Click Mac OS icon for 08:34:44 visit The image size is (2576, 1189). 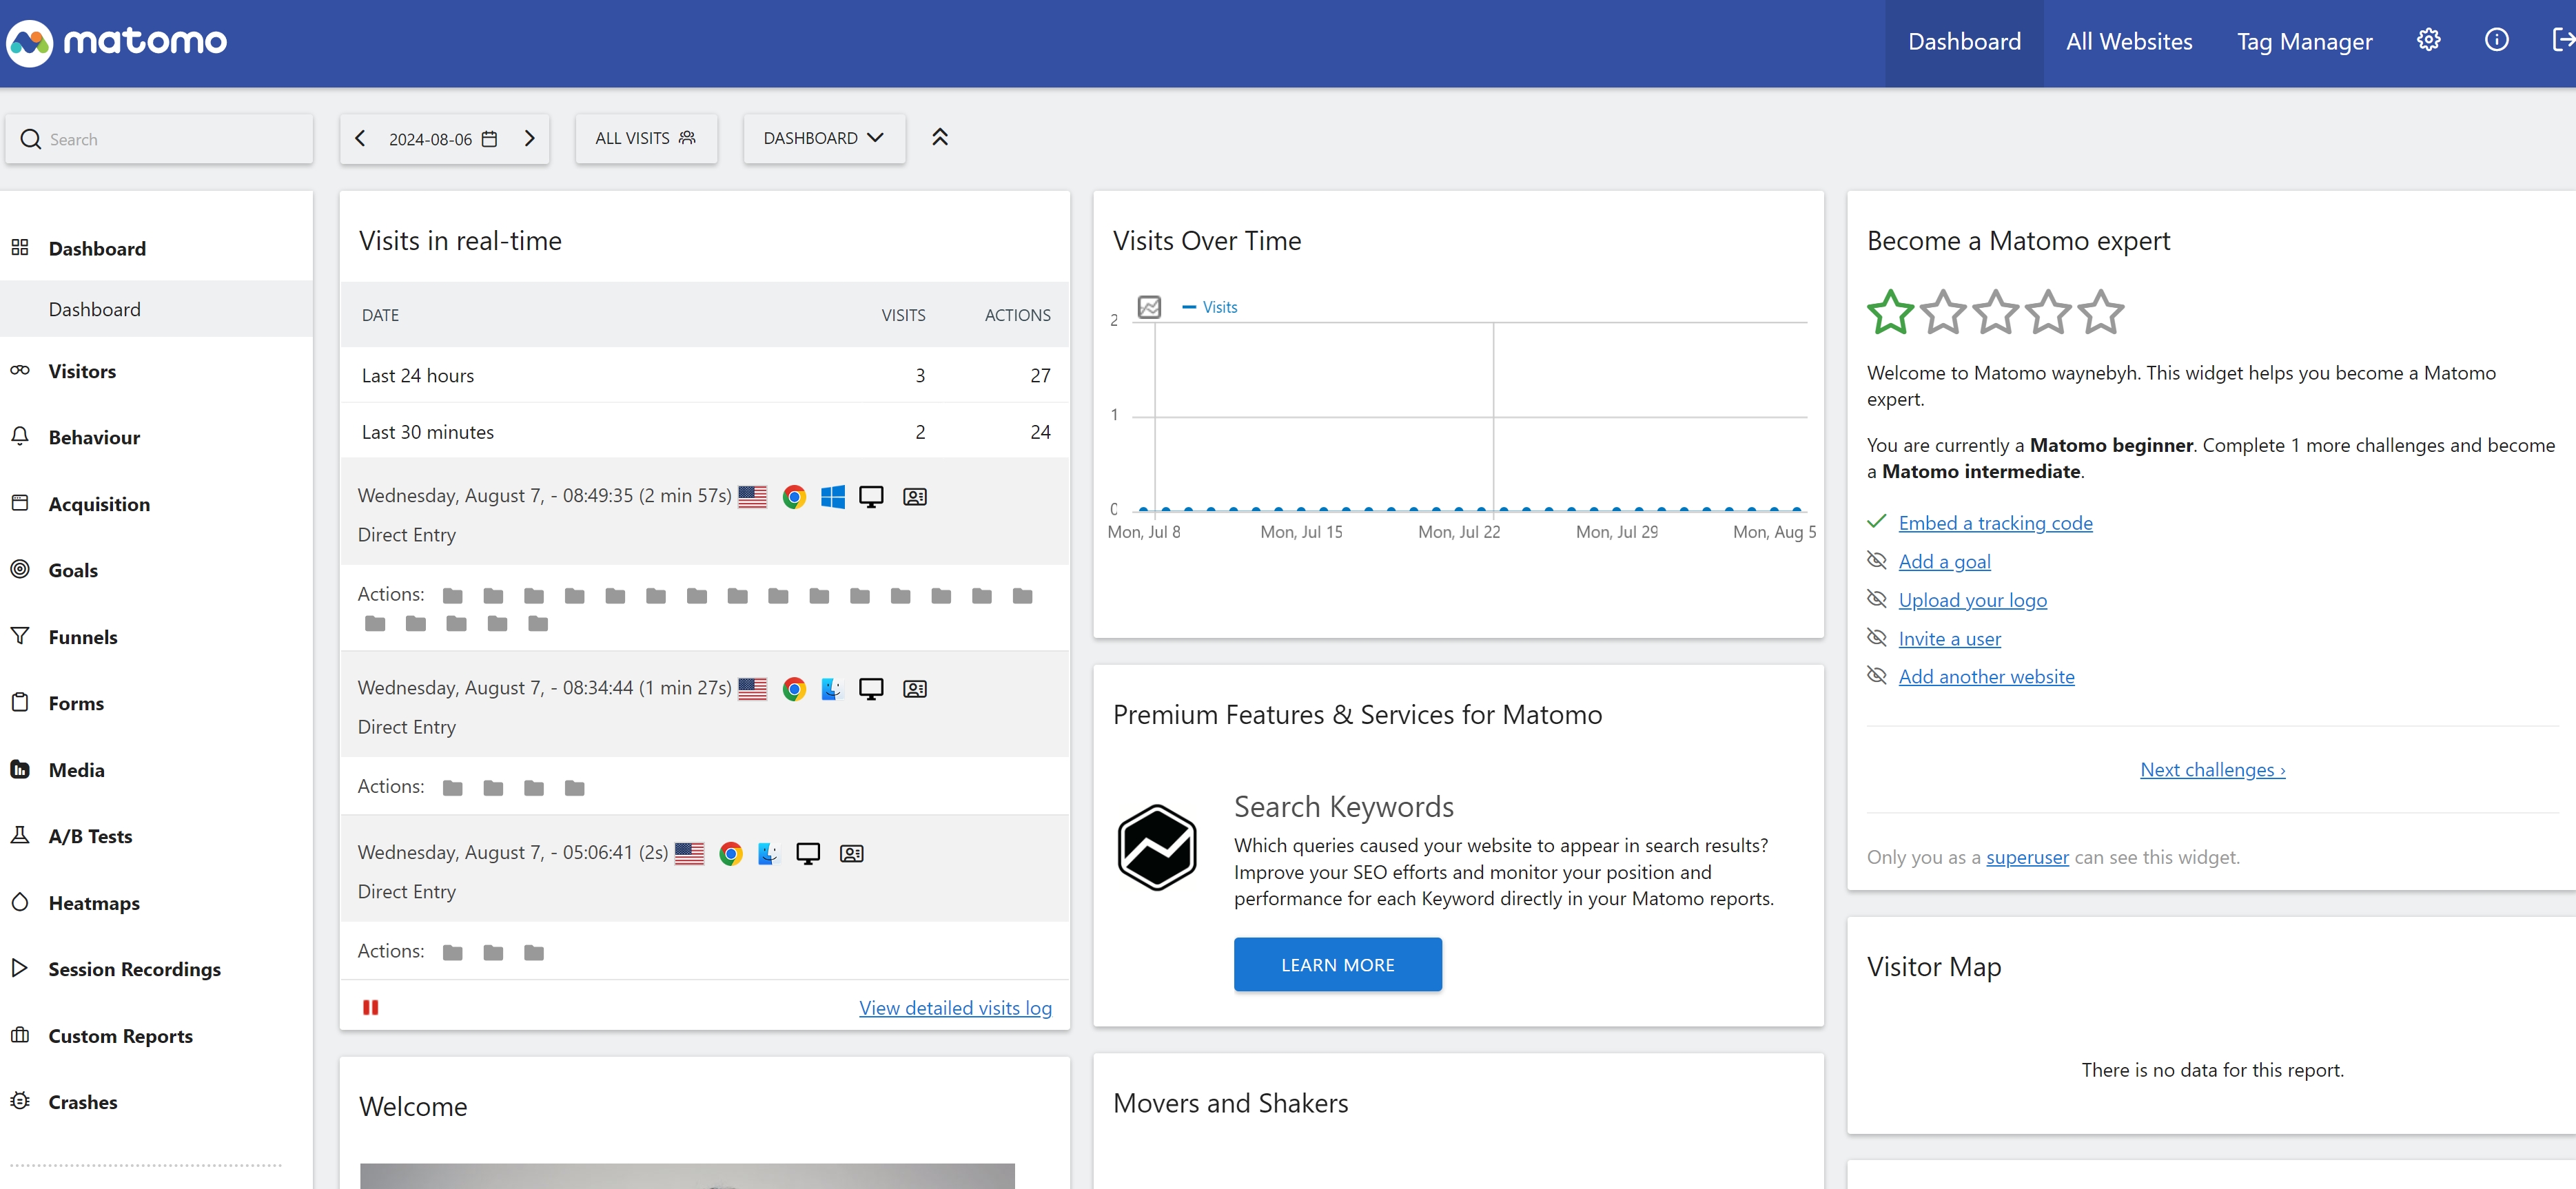(x=832, y=689)
